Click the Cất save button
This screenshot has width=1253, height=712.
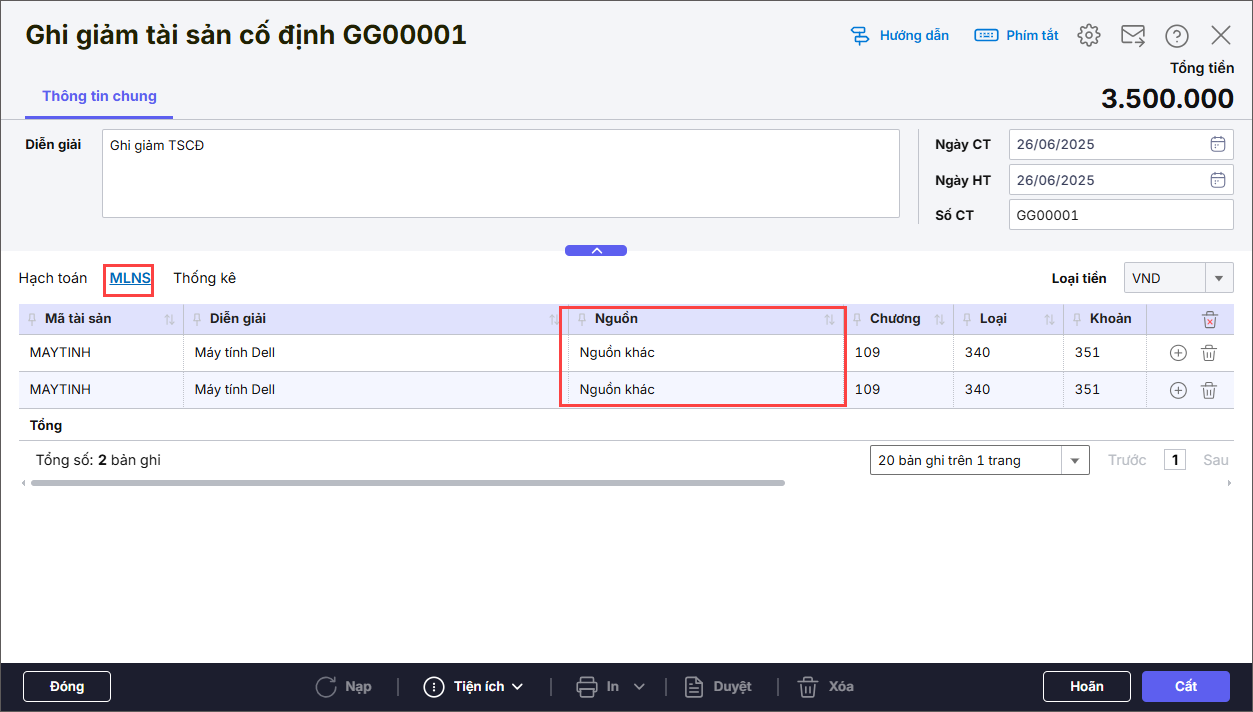coord(1185,686)
